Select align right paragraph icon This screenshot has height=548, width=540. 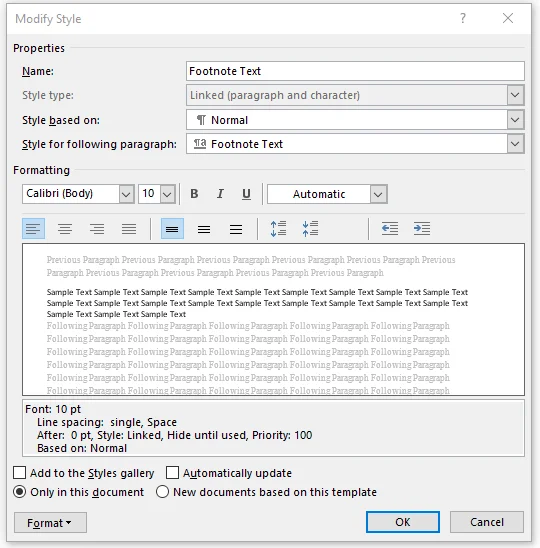tap(97, 229)
